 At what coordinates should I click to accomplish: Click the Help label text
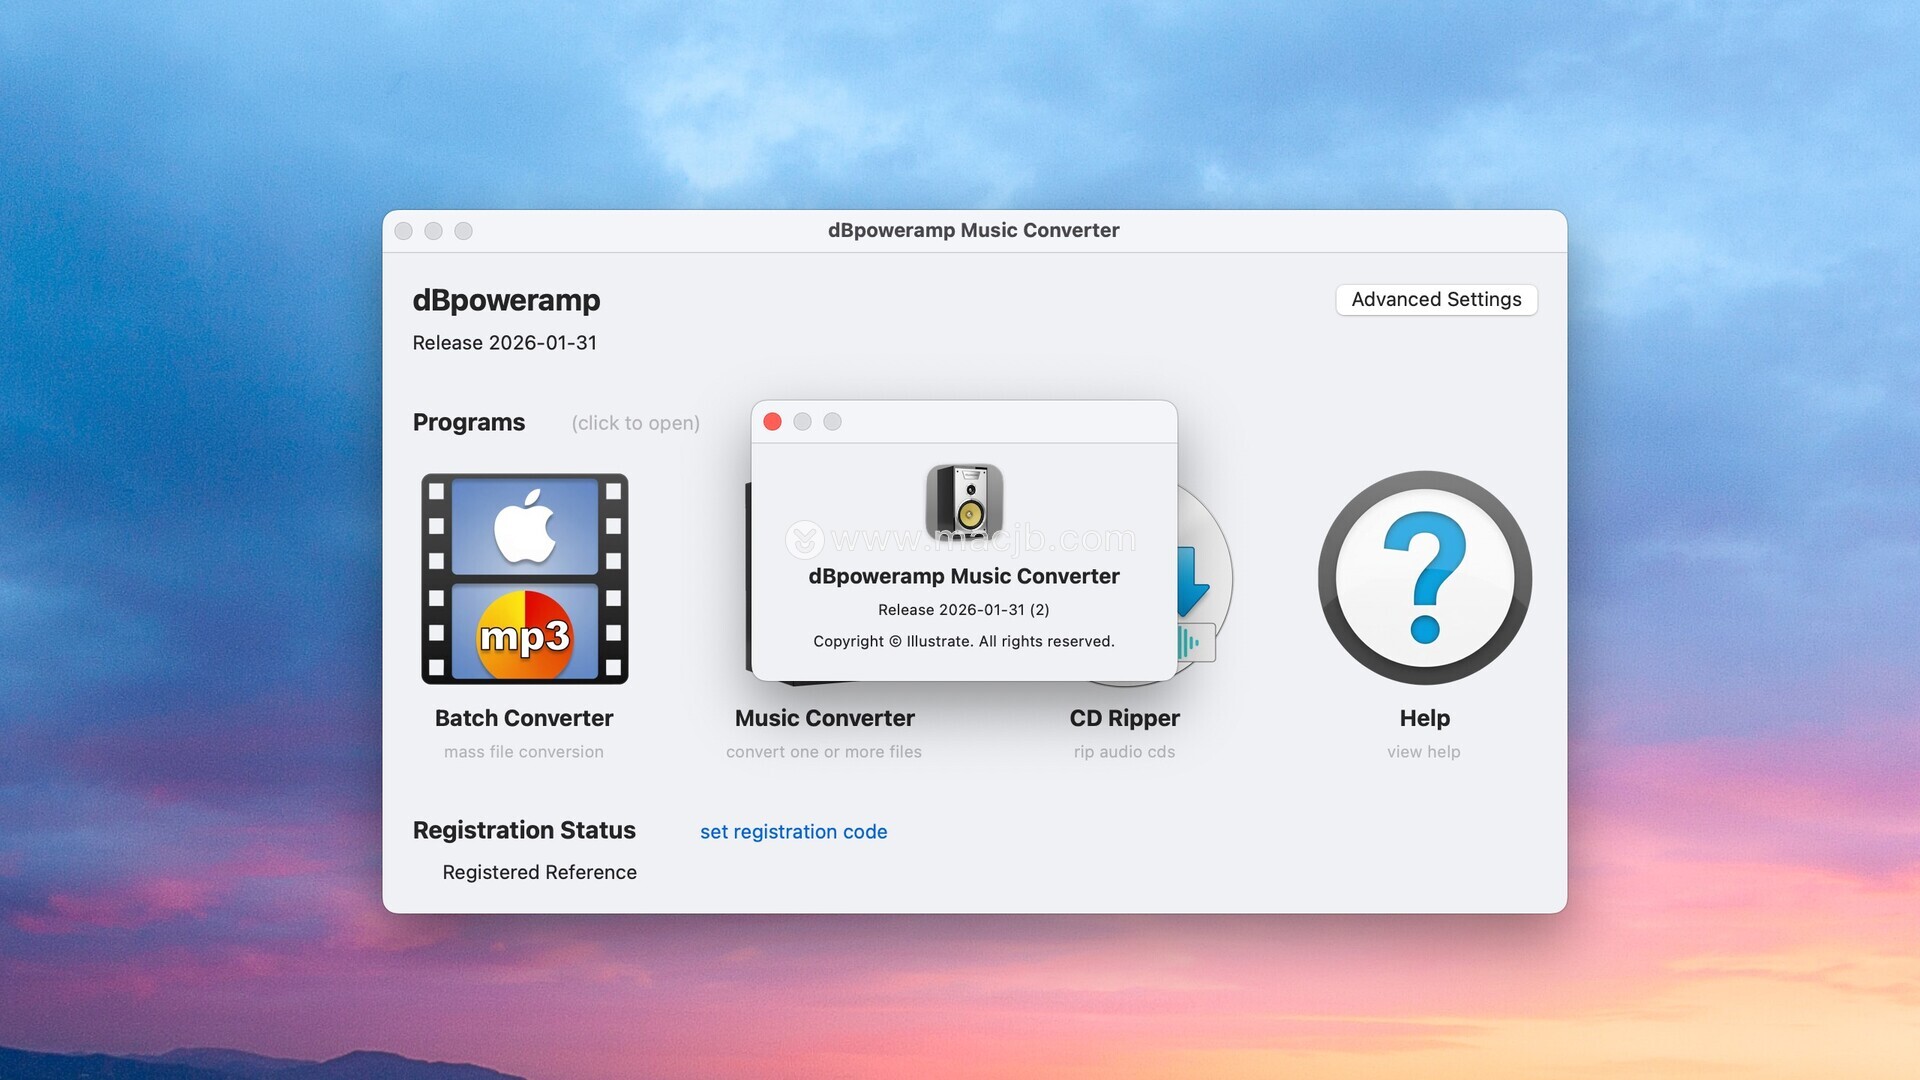coord(1424,718)
